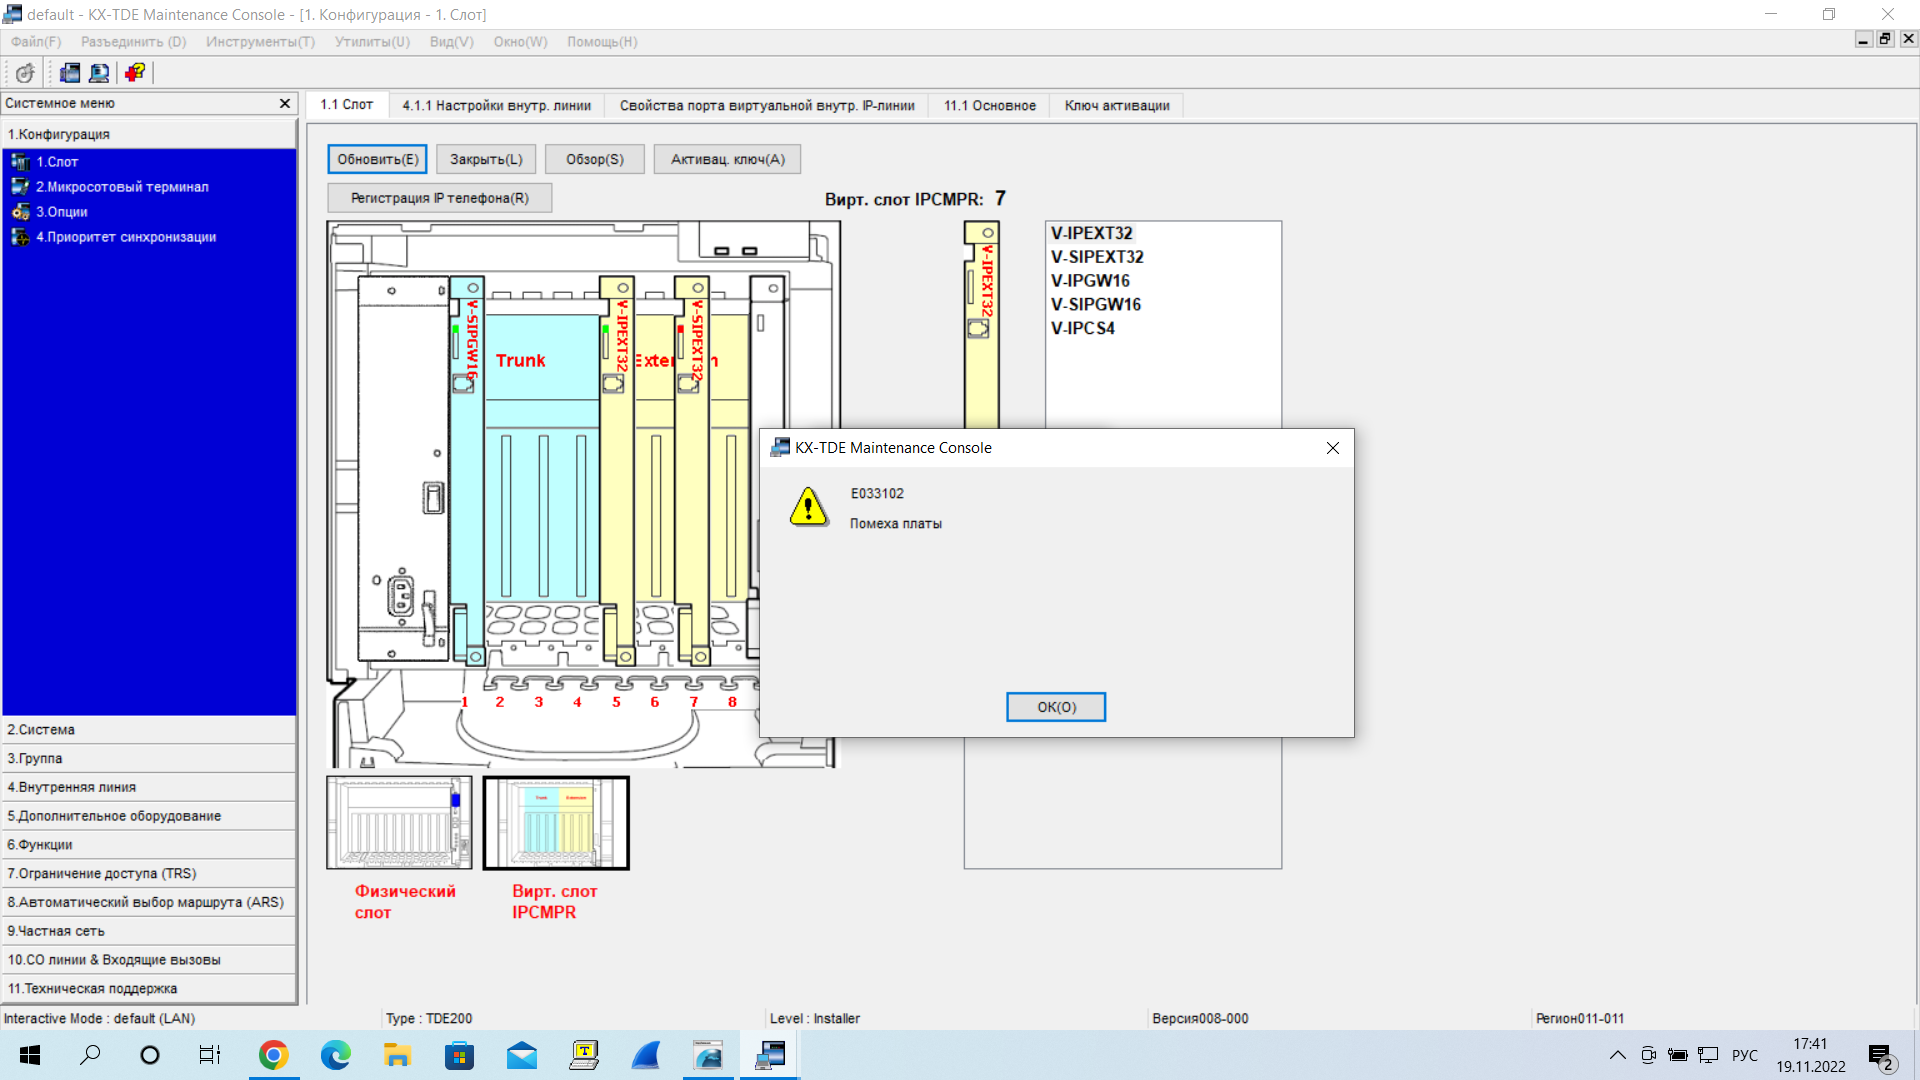Screen dimensions: 1920x1080
Task: Open the Помощь(H) menu
Action: [602, 42]
